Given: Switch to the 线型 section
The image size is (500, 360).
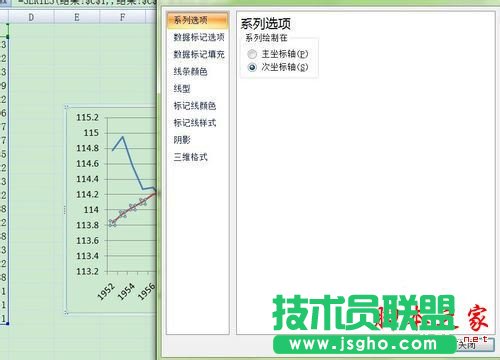Looking at the screenshot, I should (x=182, y=89).
